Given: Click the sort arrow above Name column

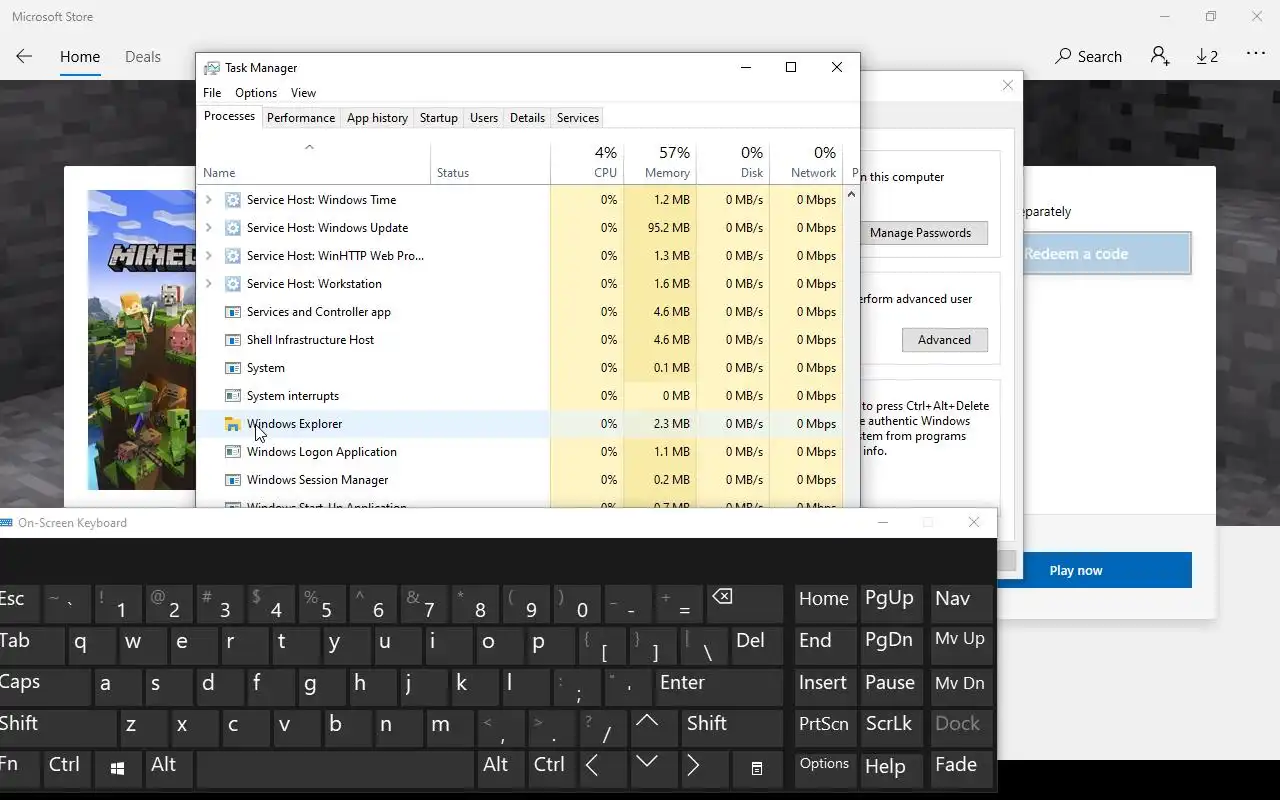Looking at the screenshot, I should 309,147.
